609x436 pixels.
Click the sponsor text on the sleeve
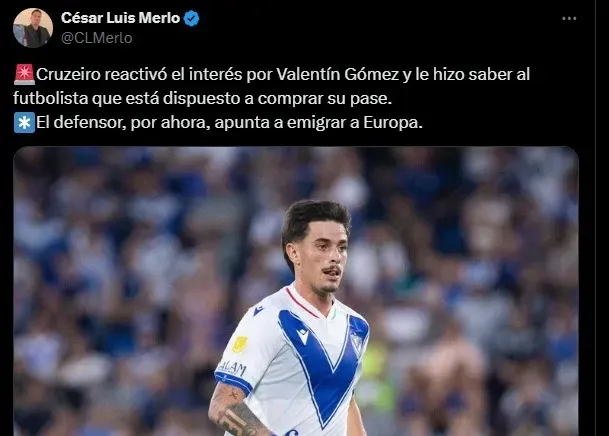(231, 368)
